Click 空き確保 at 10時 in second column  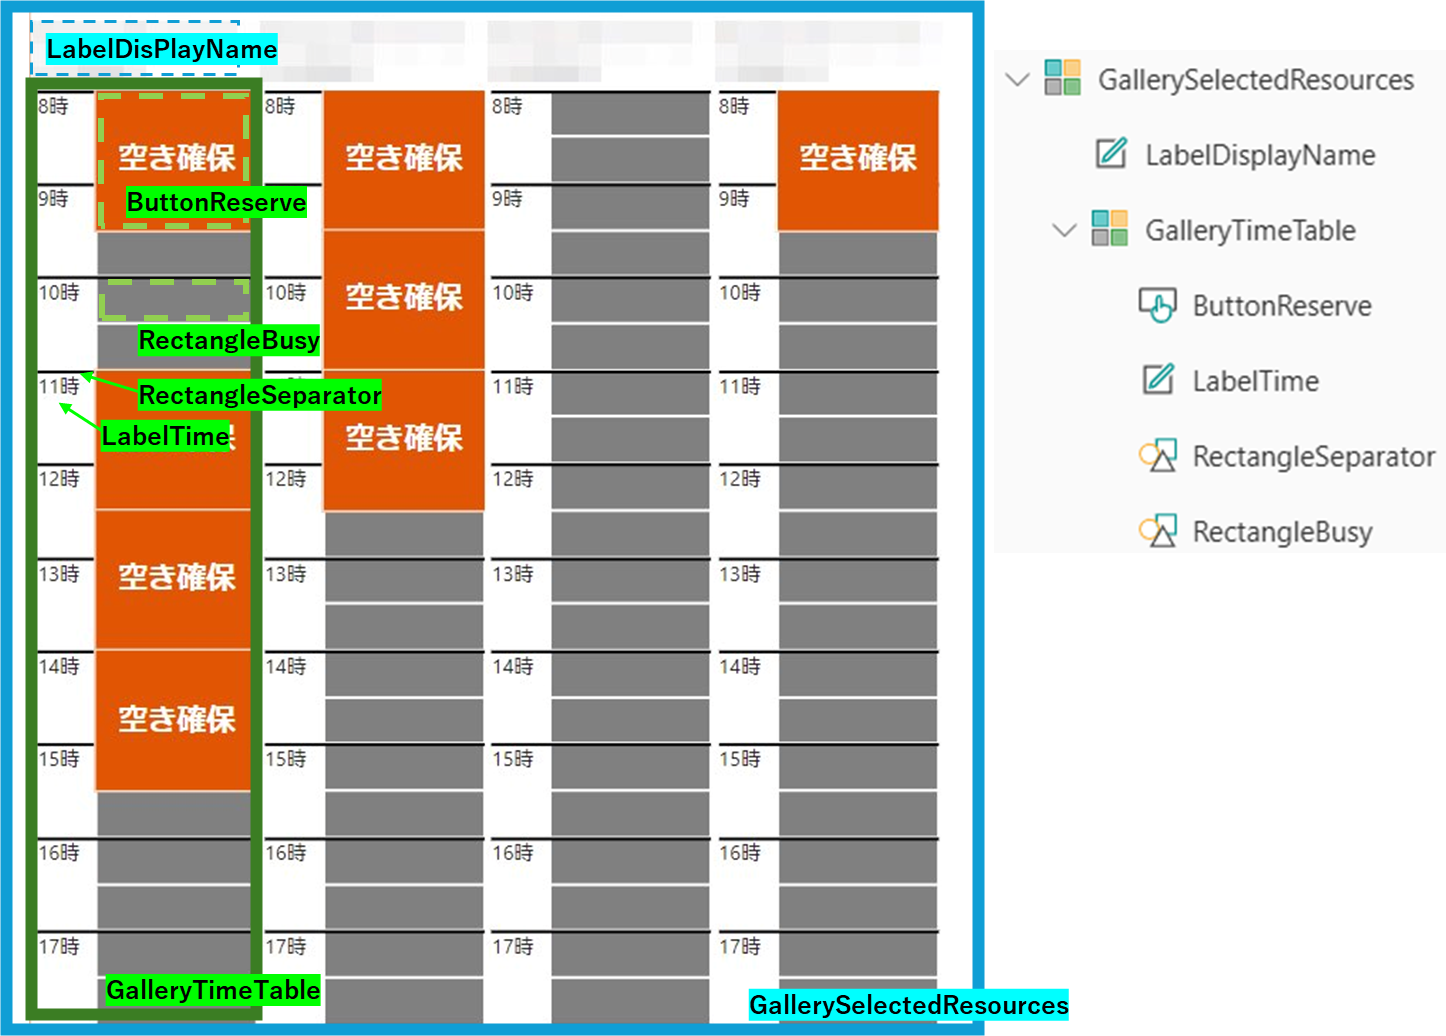pyautogui.click(x=404, y=299)
